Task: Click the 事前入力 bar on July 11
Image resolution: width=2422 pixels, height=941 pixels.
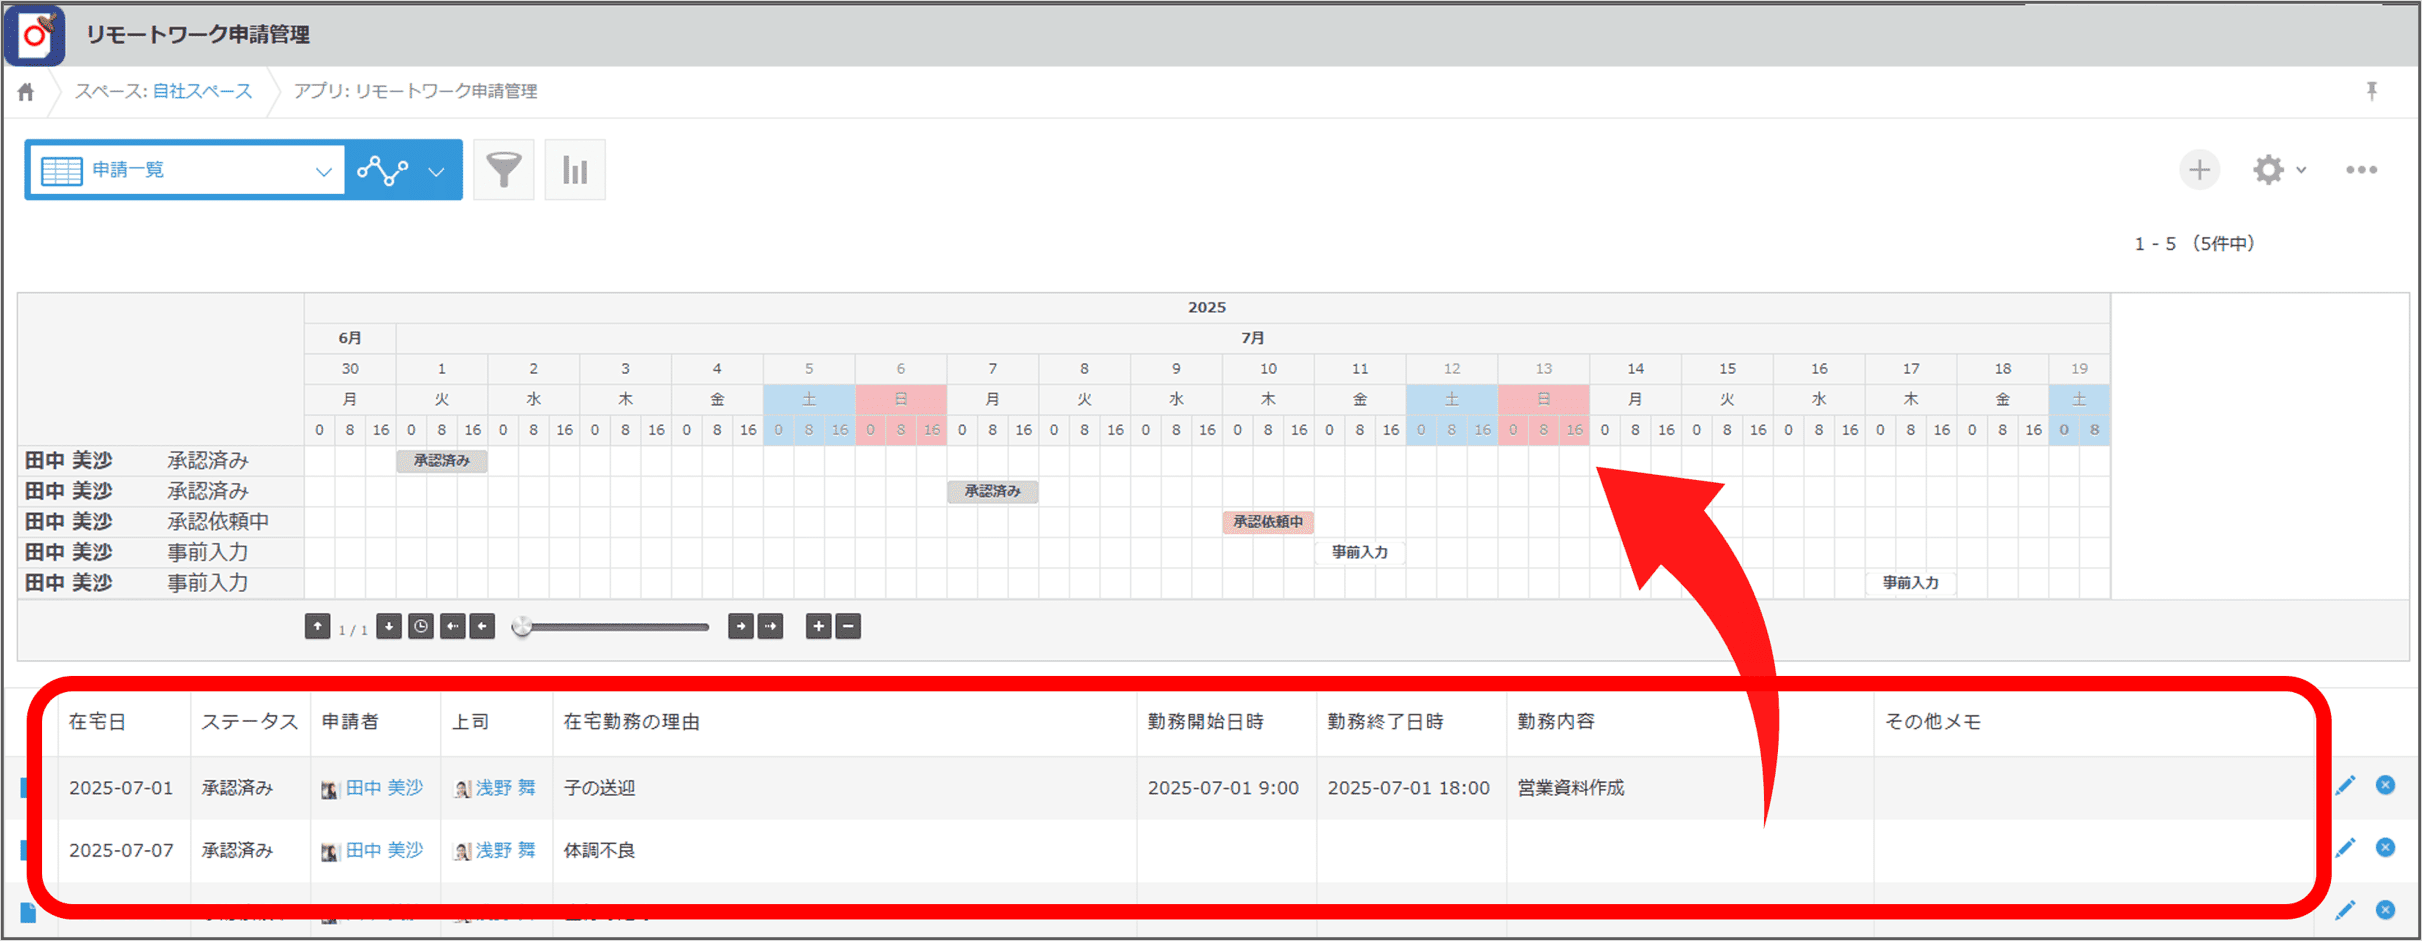Action: pyautogui.click(x=1360, y=553)
